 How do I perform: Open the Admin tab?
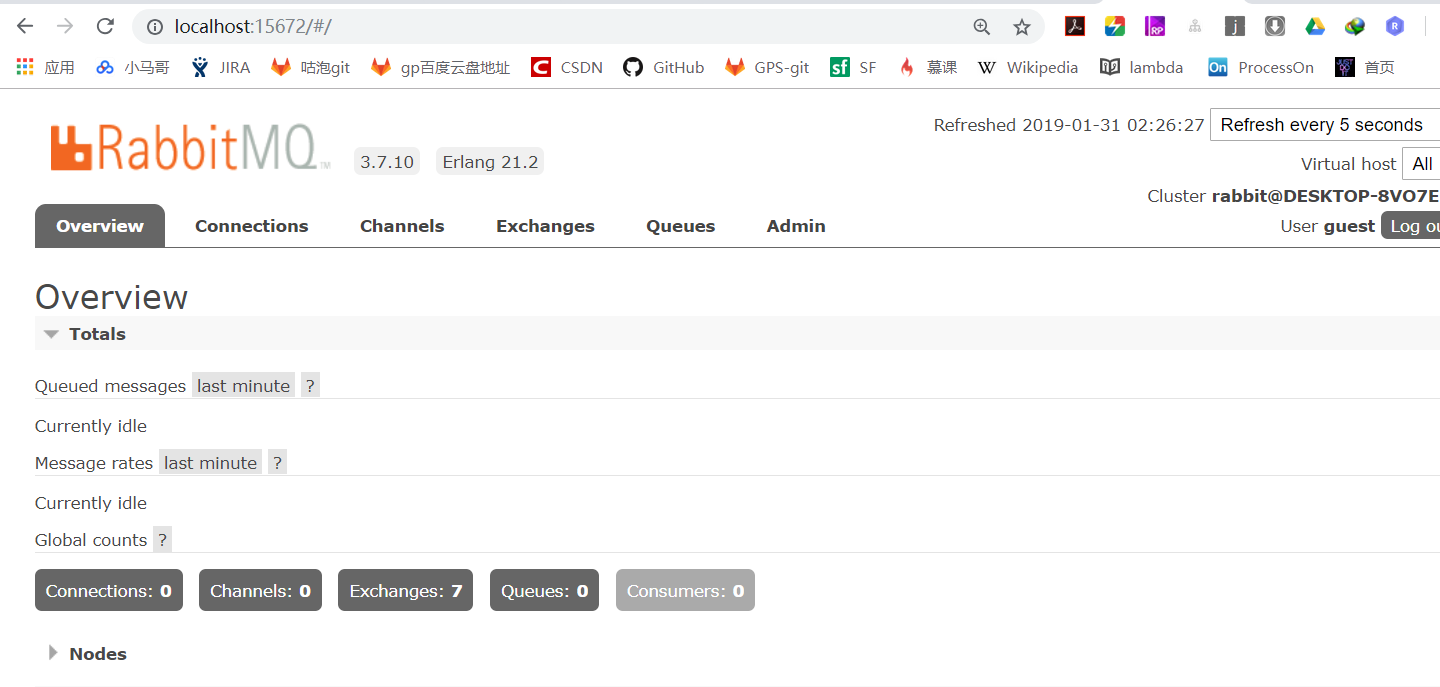coord(795,225)
